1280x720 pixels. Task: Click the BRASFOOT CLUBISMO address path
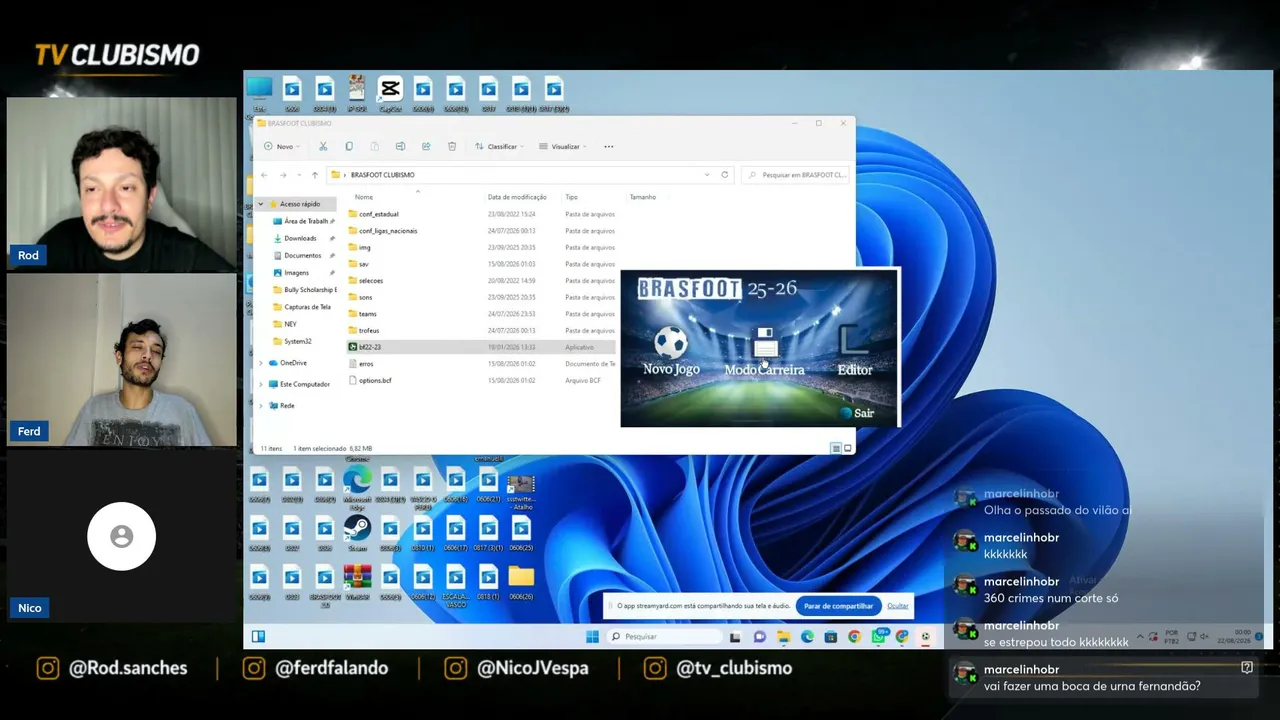click(x=382, y=175)
